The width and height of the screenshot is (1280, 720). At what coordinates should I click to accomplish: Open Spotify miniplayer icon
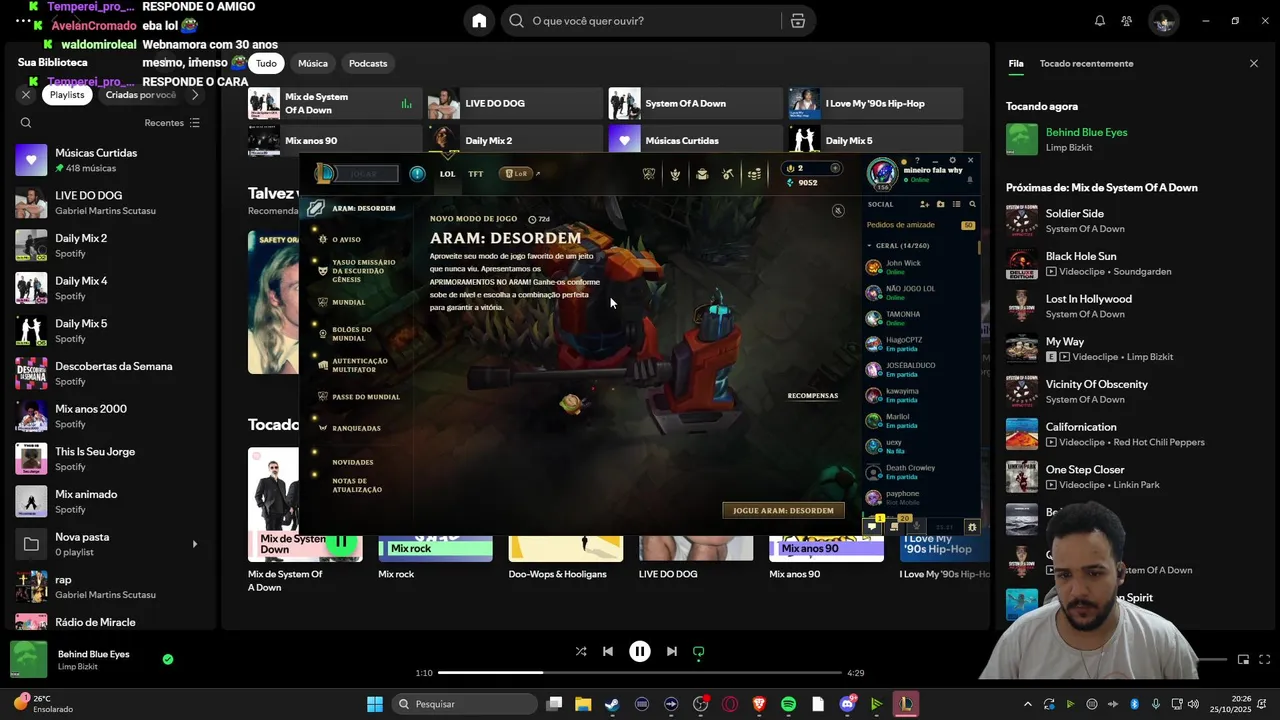pyautogui.click(x=1243, y=659)
